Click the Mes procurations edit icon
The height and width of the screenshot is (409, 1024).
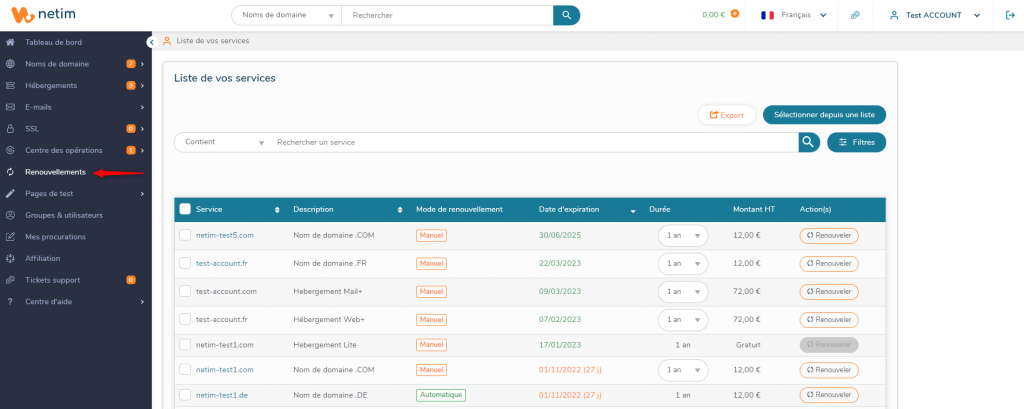coord(10,237)
